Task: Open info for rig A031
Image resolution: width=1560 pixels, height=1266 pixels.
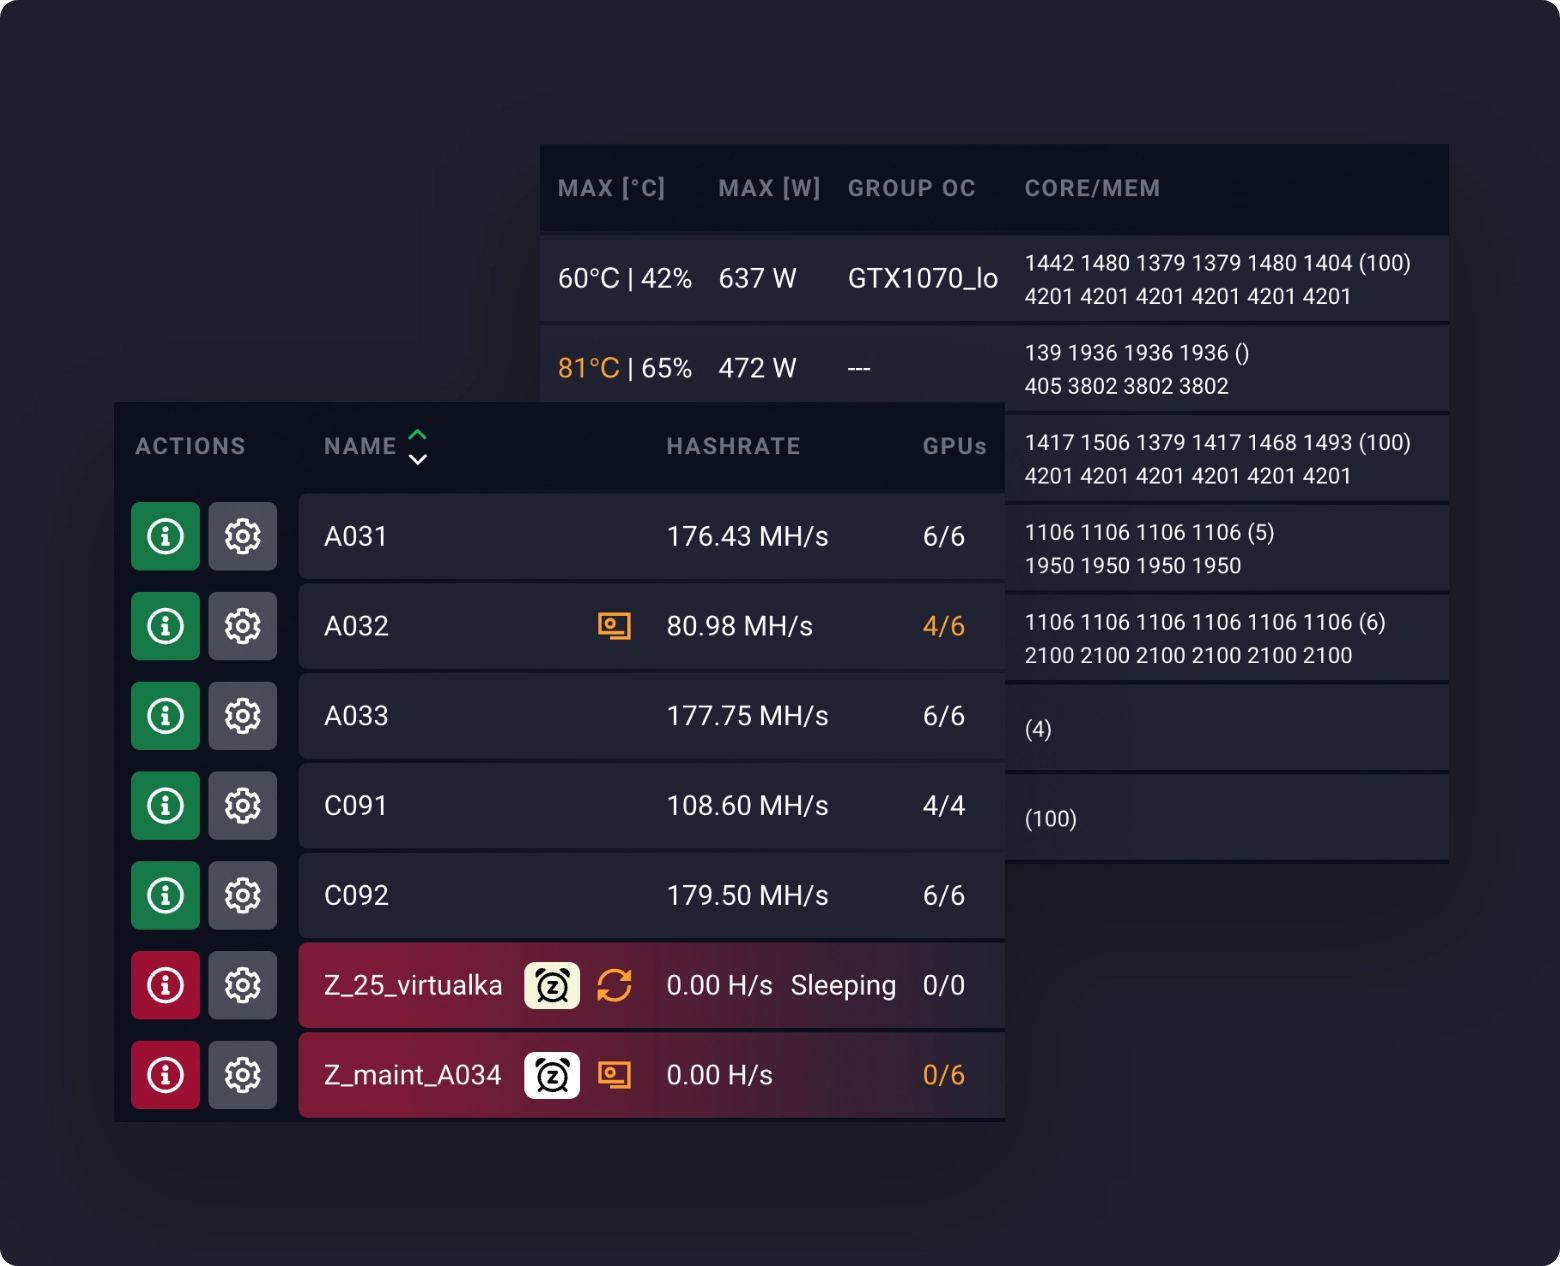Action: (165, 536)
